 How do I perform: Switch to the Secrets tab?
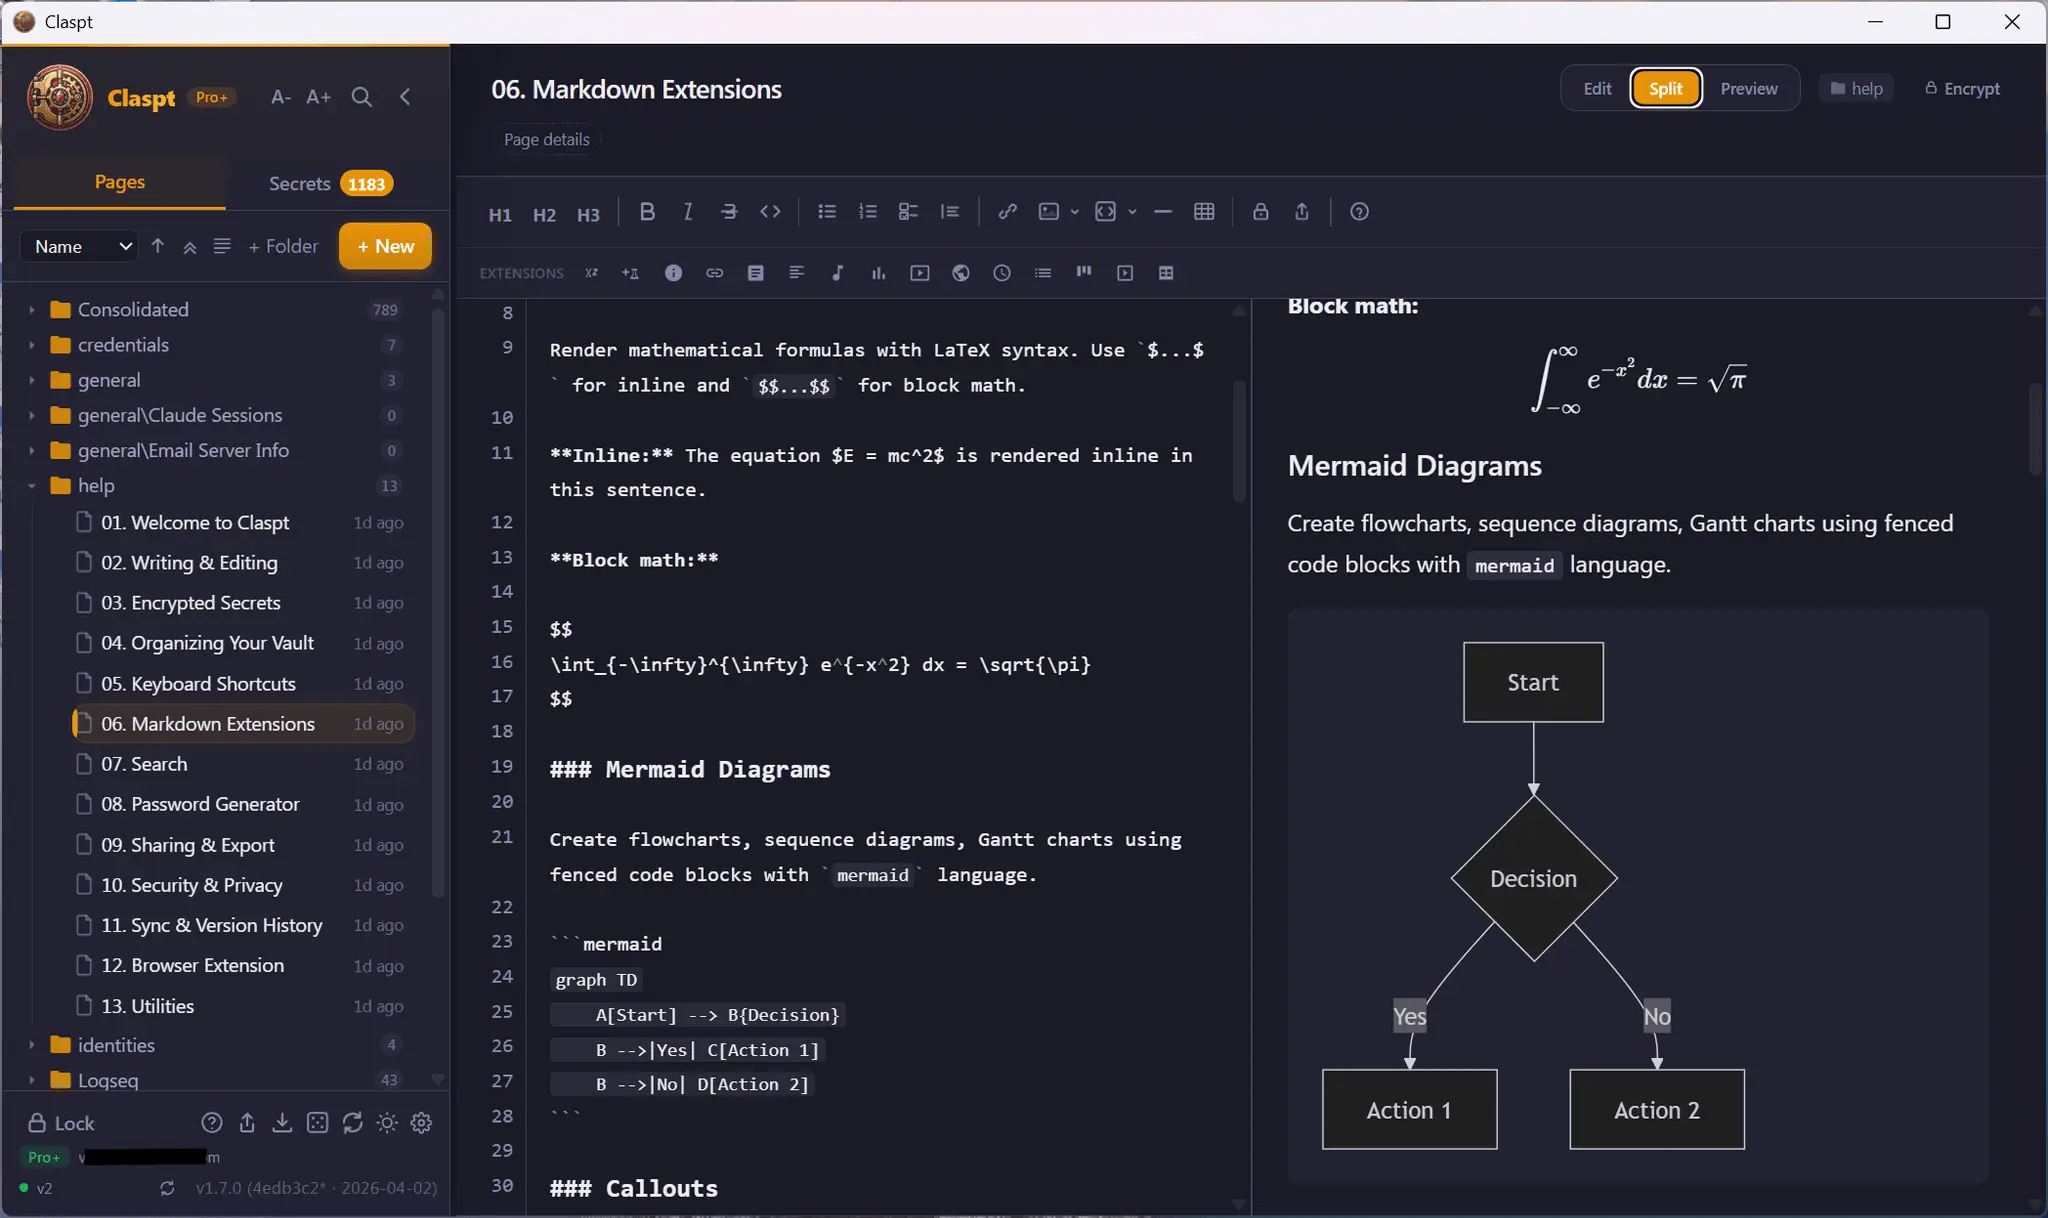pyautogui.click(x=330, y=184)
